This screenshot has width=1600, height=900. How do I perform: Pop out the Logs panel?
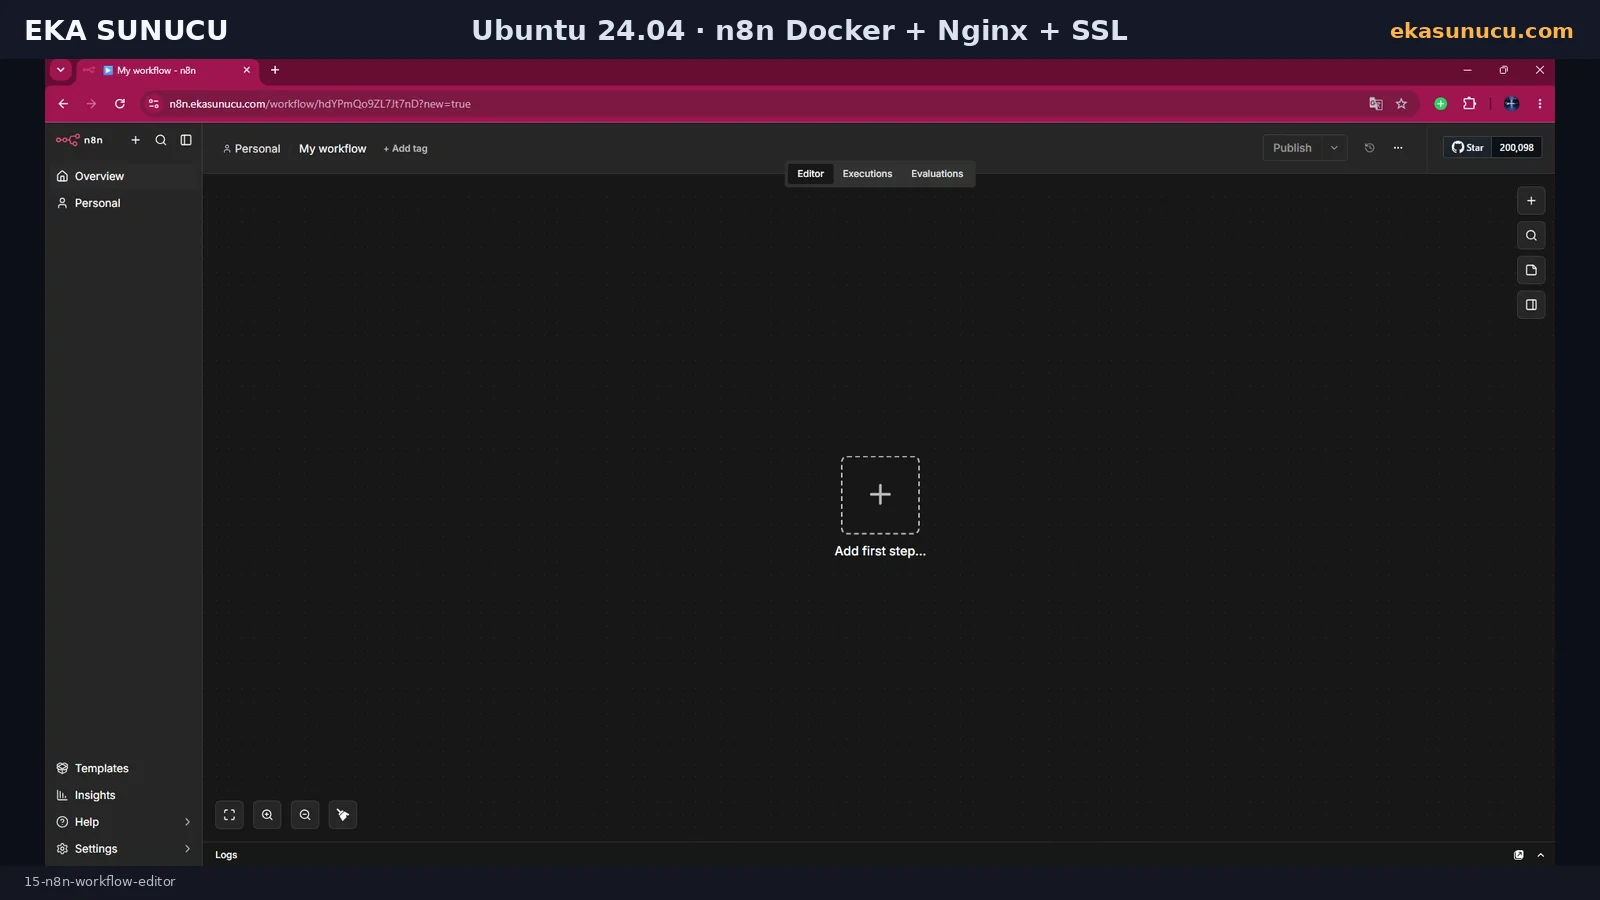coord(1519,855)
